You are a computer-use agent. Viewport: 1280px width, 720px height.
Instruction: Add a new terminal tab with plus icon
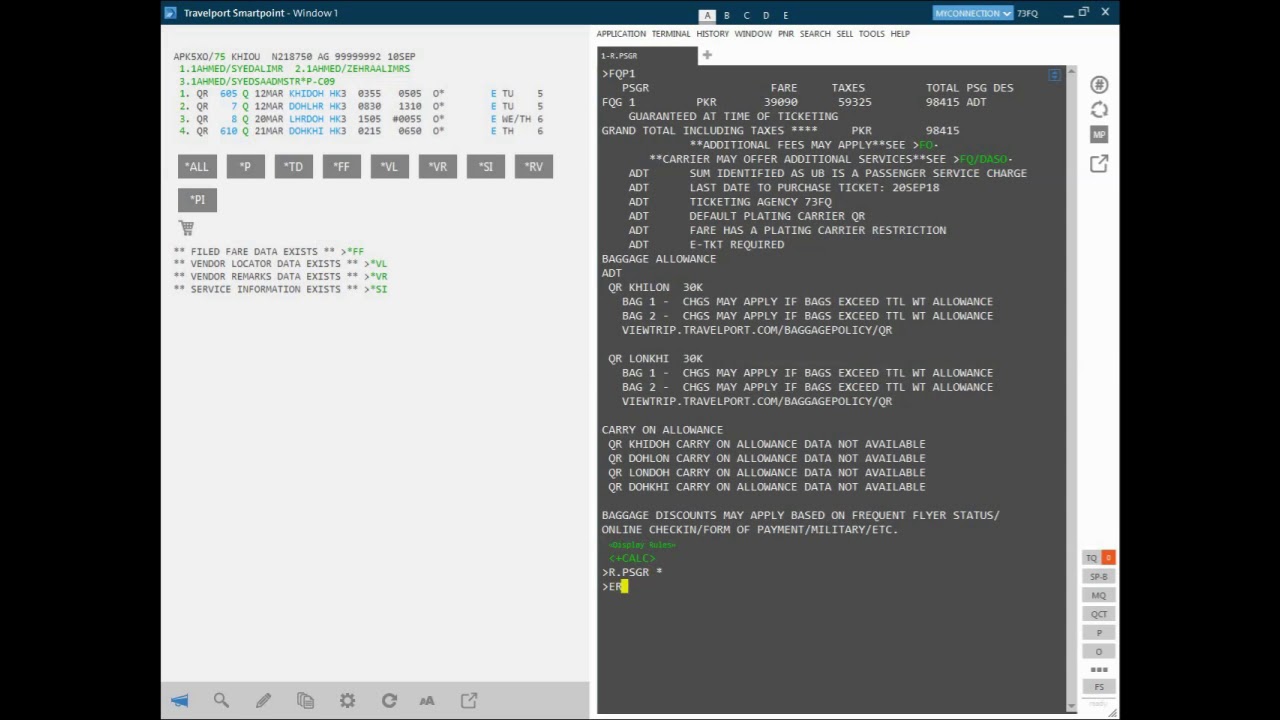click(707, 56)
